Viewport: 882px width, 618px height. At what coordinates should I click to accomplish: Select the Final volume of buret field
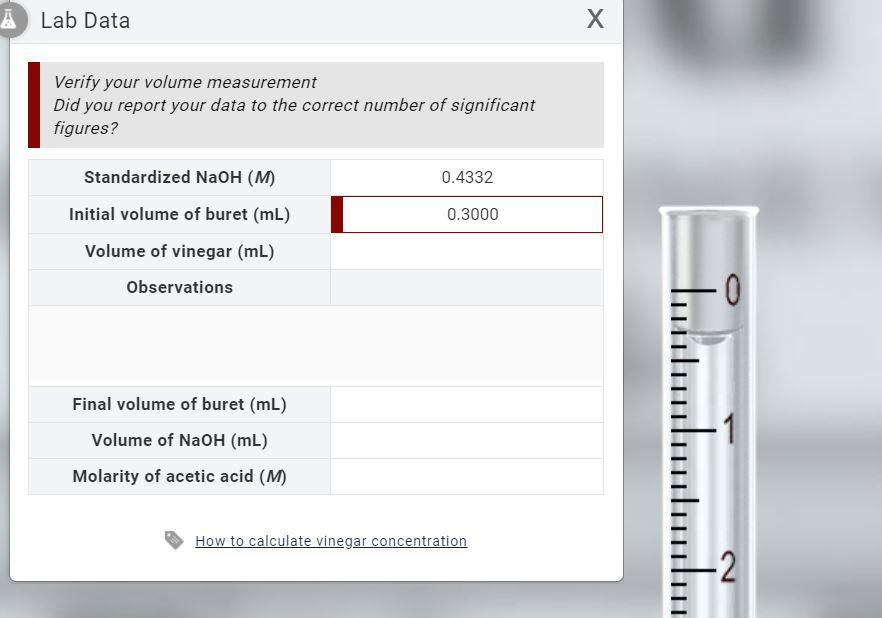click(466, 404)
